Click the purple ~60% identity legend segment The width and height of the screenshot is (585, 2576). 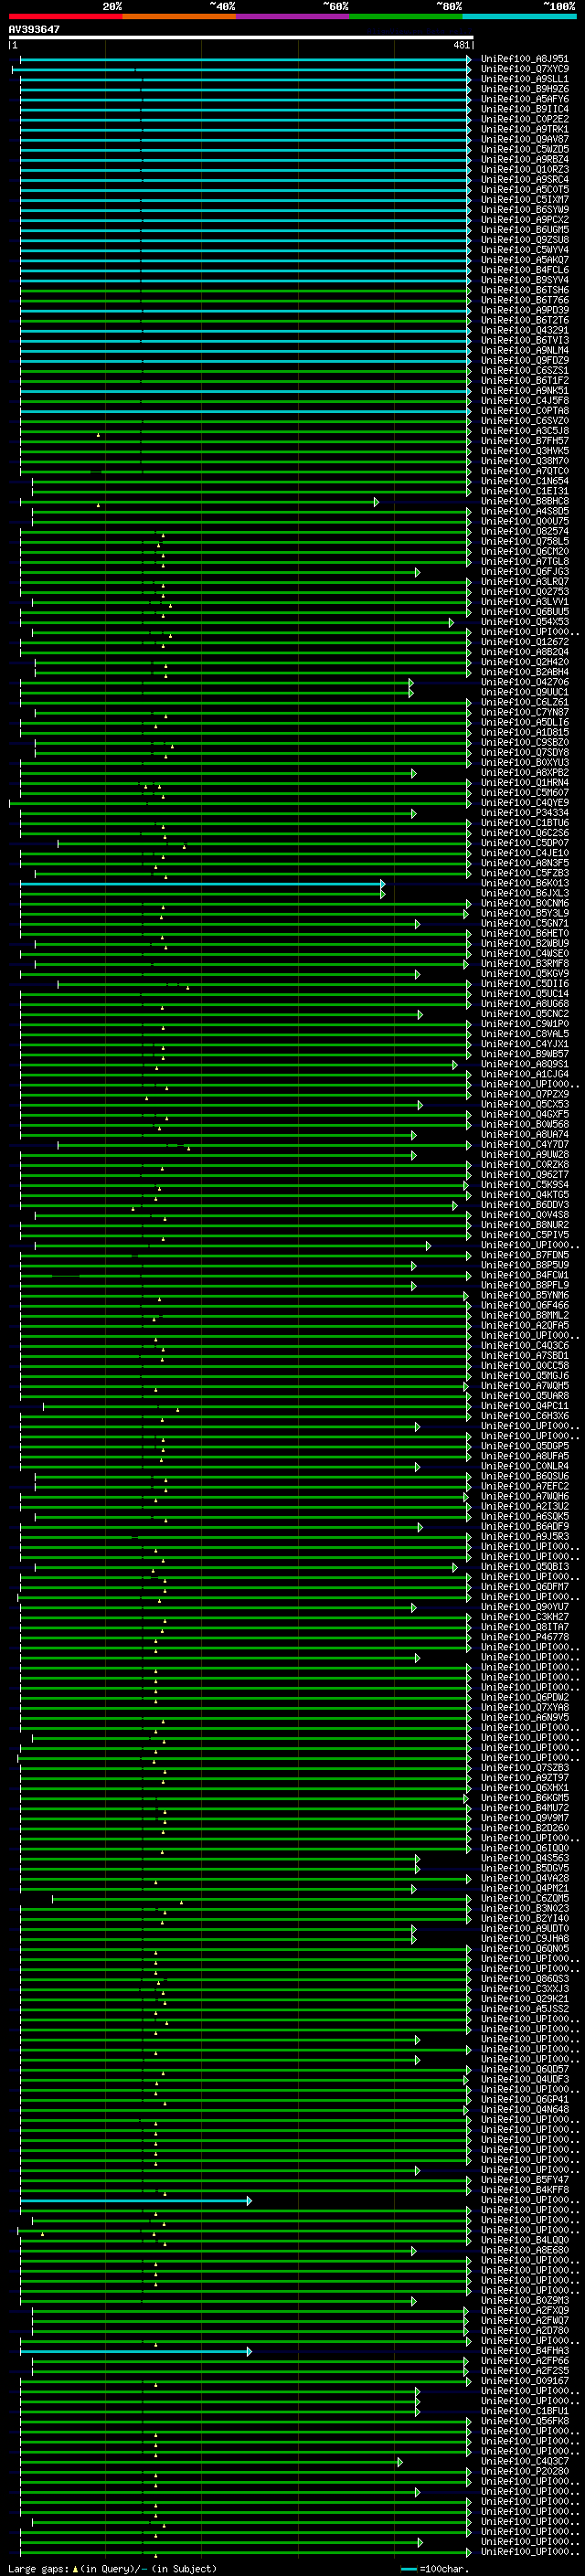(293, 16)
